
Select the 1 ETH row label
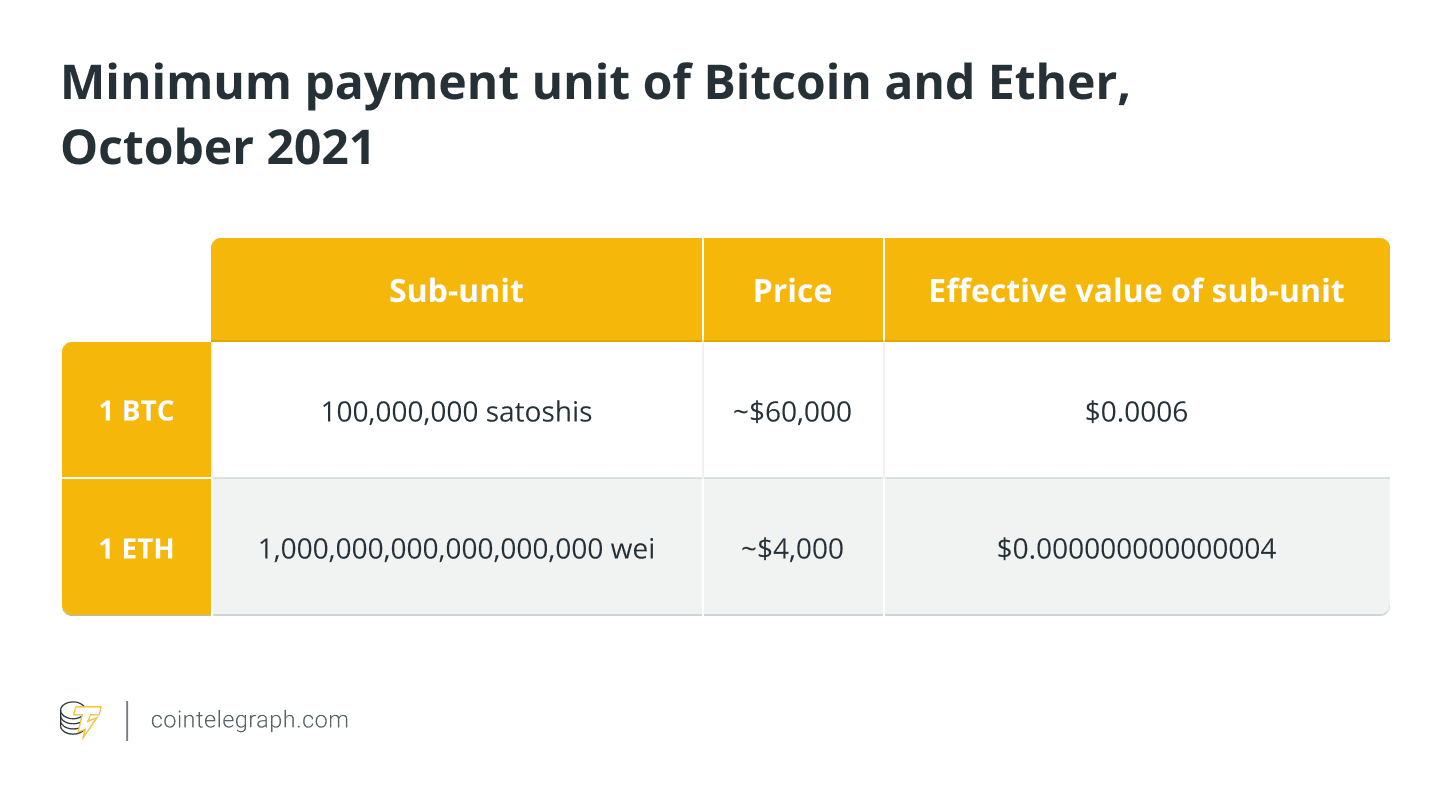tap(137, 548)
